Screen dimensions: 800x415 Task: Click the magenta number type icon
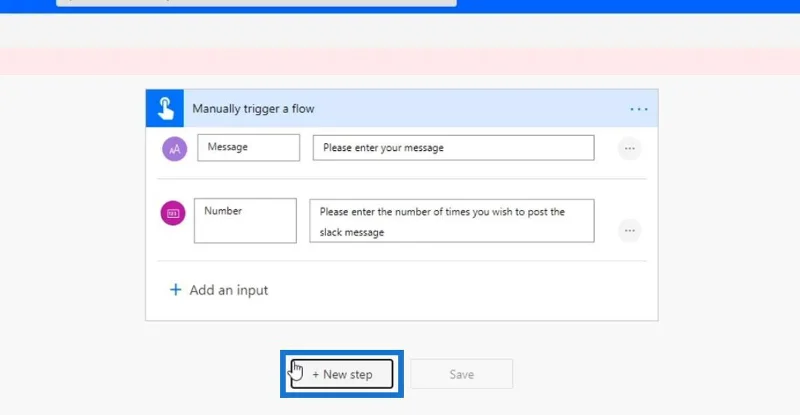pos(173,213)
